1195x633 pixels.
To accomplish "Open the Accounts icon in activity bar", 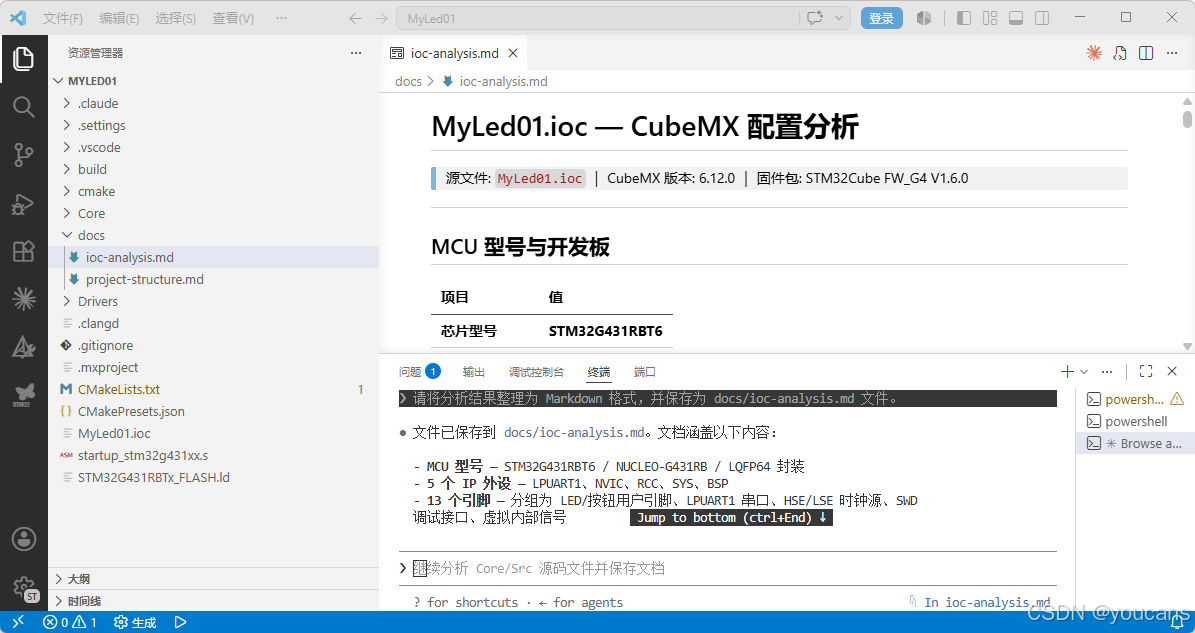I will point(24,539).
